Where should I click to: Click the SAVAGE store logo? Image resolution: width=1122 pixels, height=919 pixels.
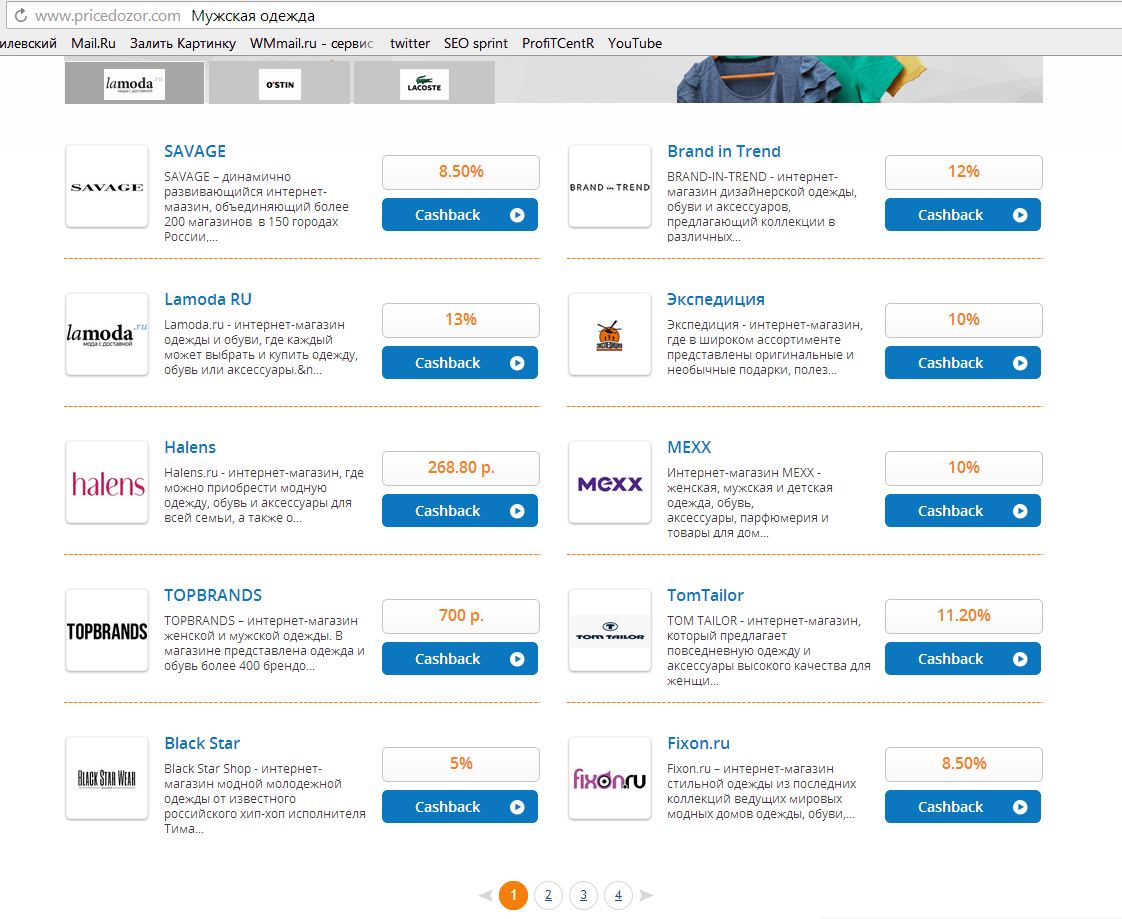107,187
